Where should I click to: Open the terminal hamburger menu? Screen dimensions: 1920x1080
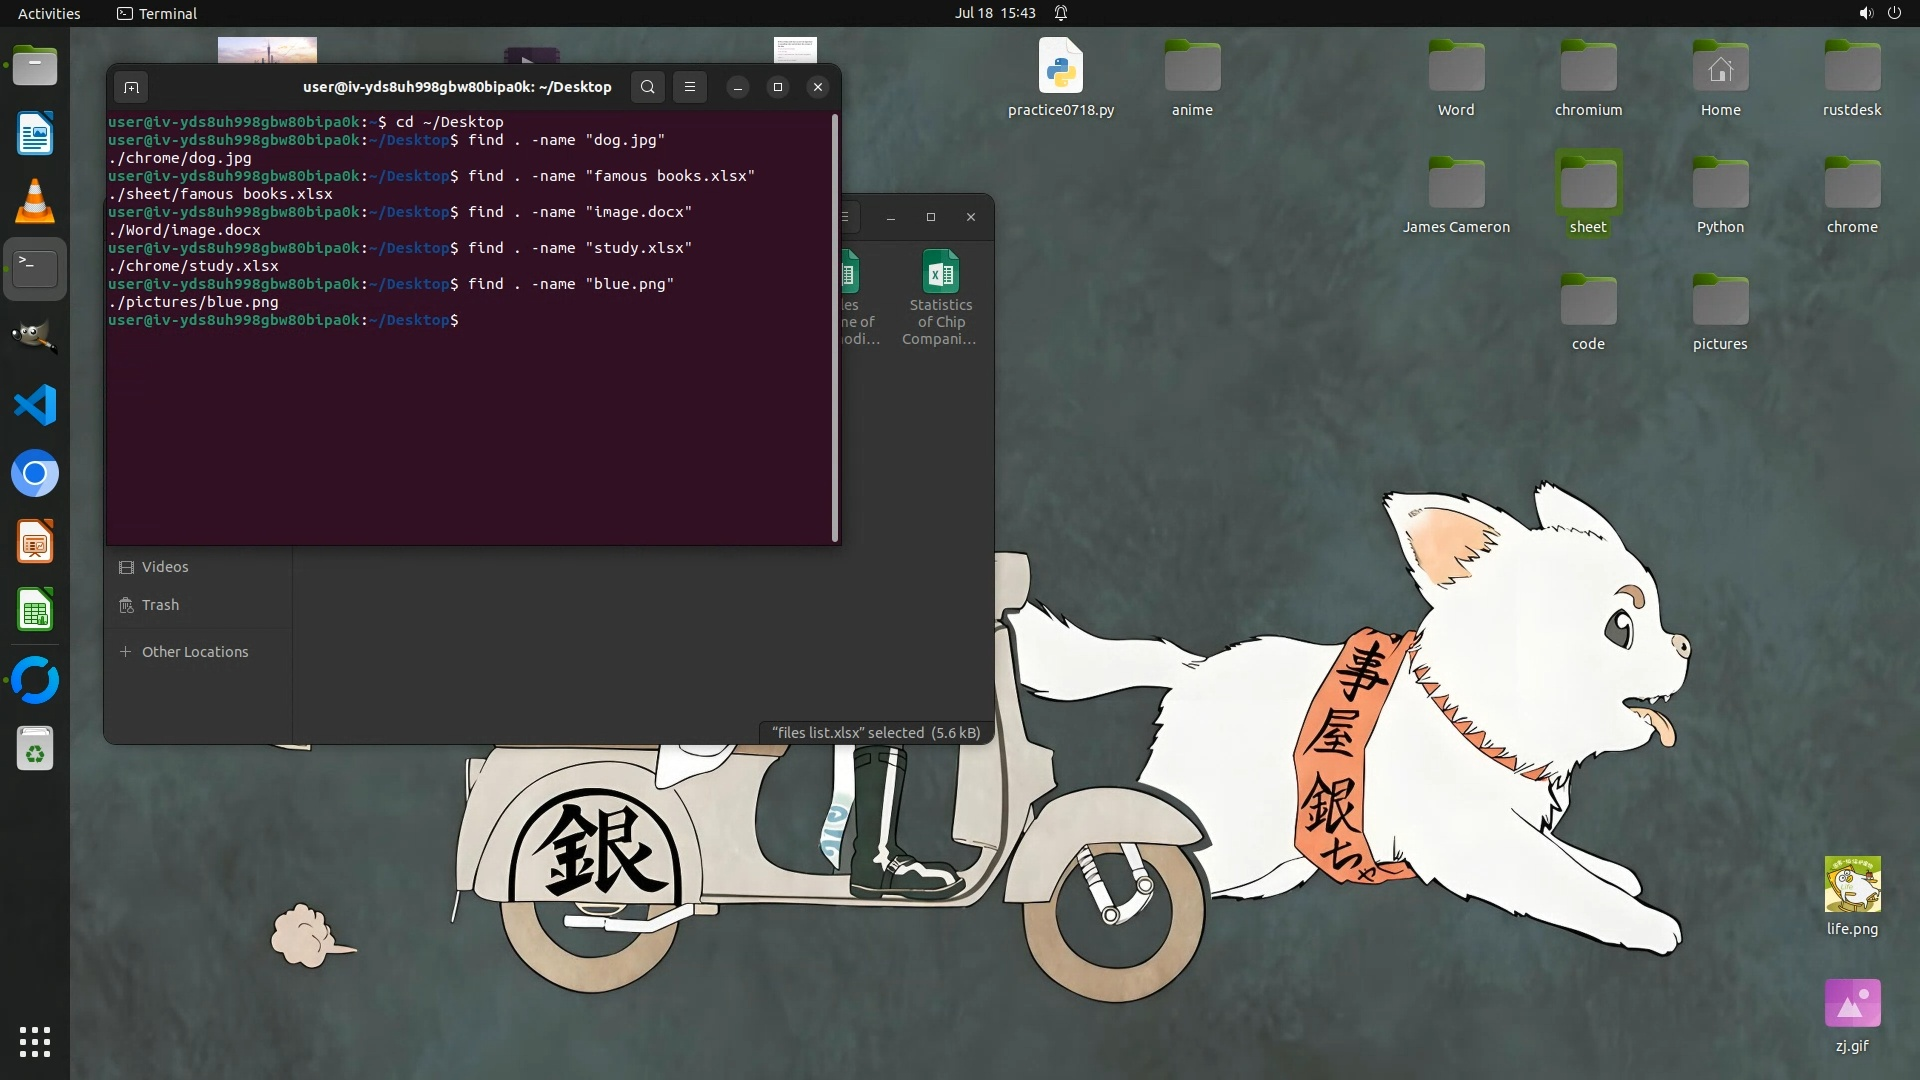pyautogui.click(x=690, y=88)
